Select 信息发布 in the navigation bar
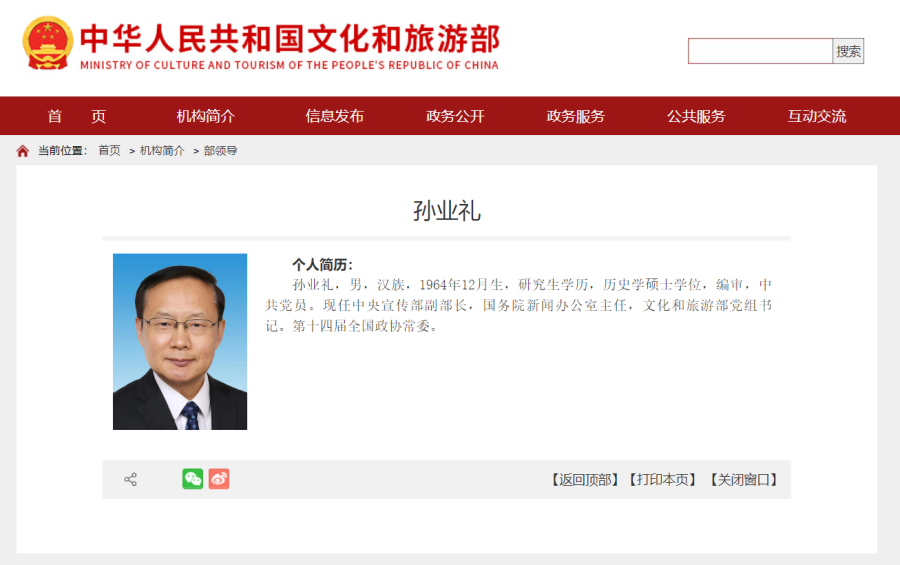The image size is (900, 565). (335, 116)
